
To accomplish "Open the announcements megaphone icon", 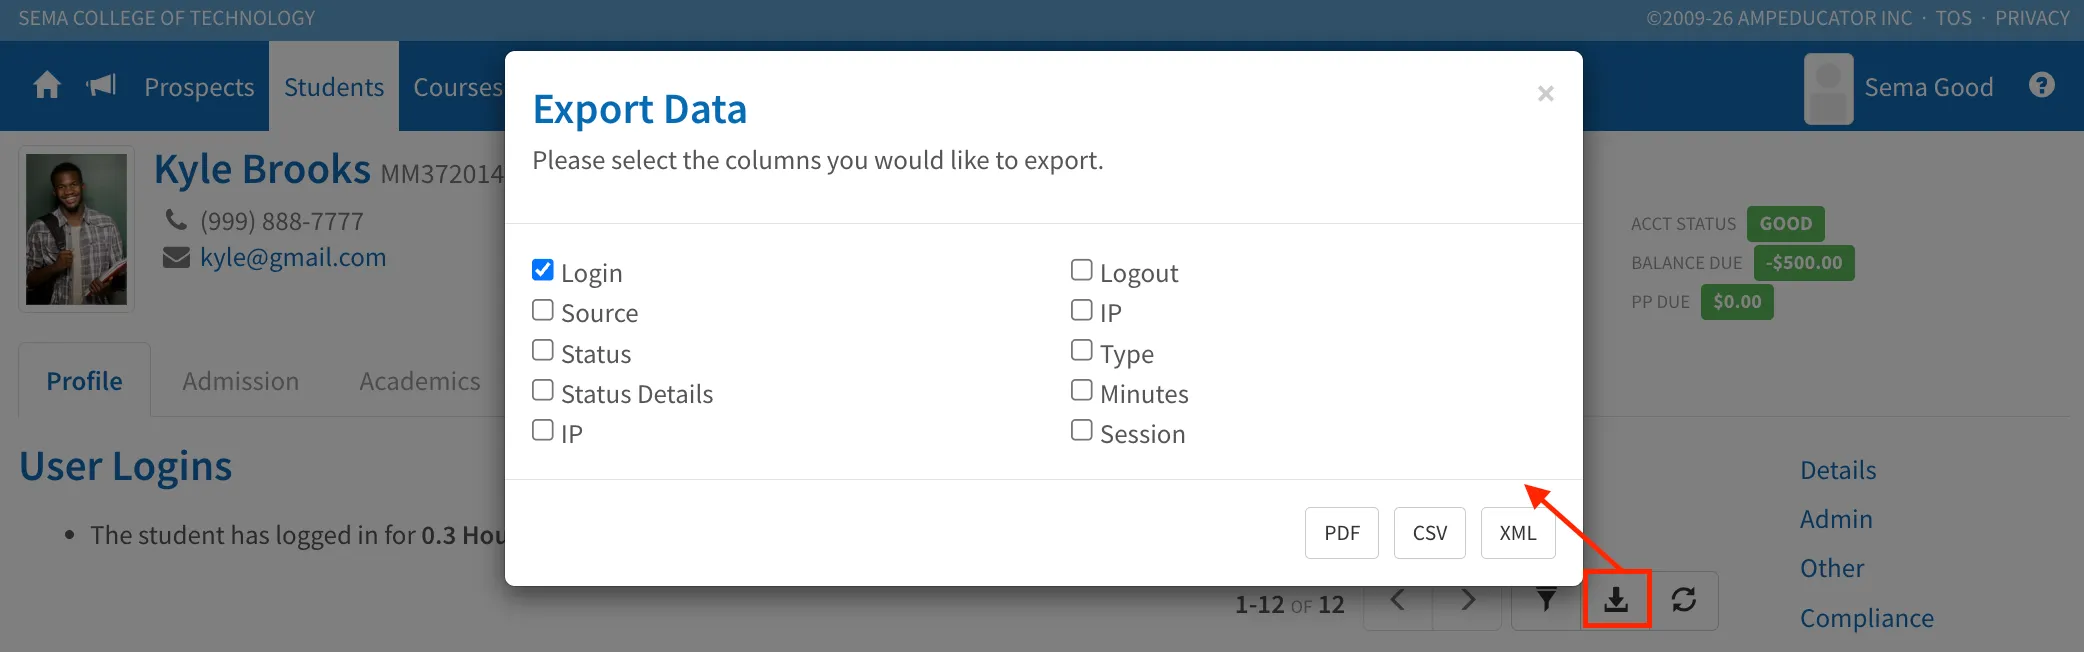I will (102, 86).
